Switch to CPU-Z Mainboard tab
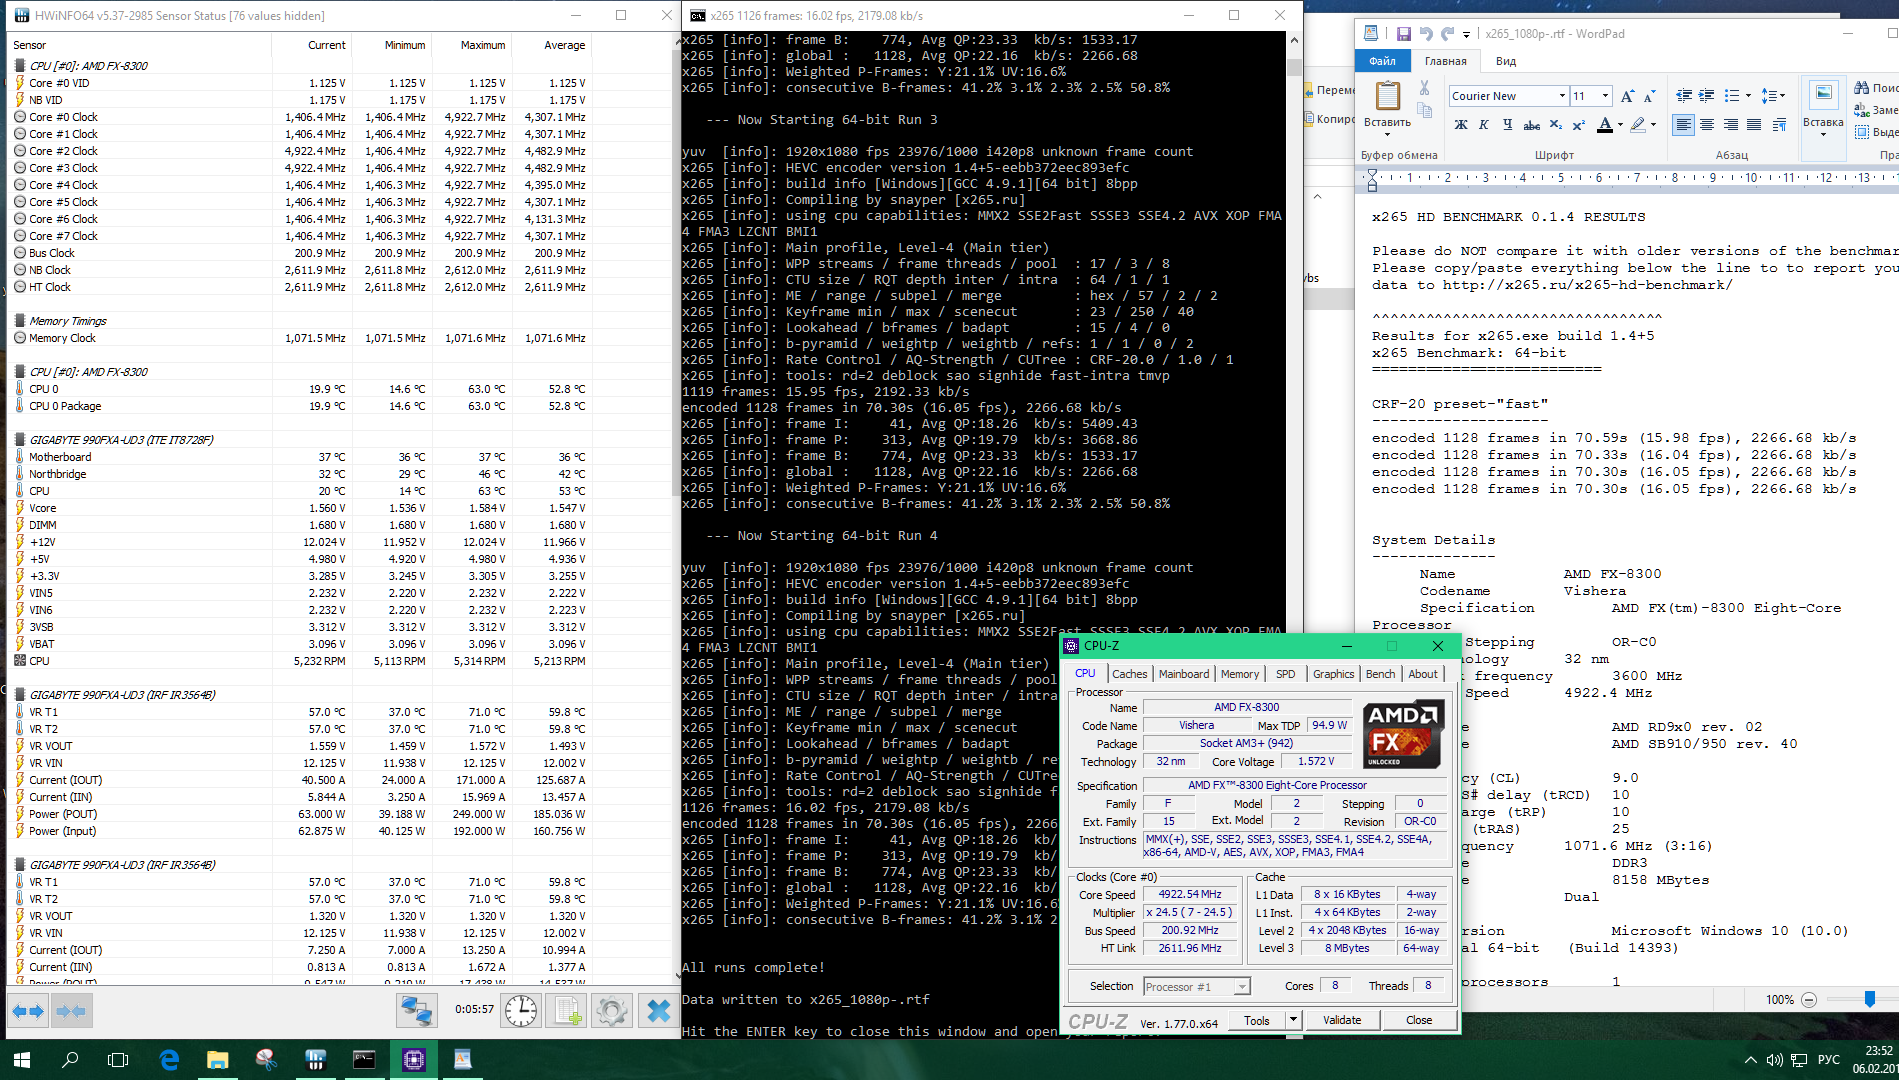This screenshot has height=1080, width=1899. coord(1184,674)
